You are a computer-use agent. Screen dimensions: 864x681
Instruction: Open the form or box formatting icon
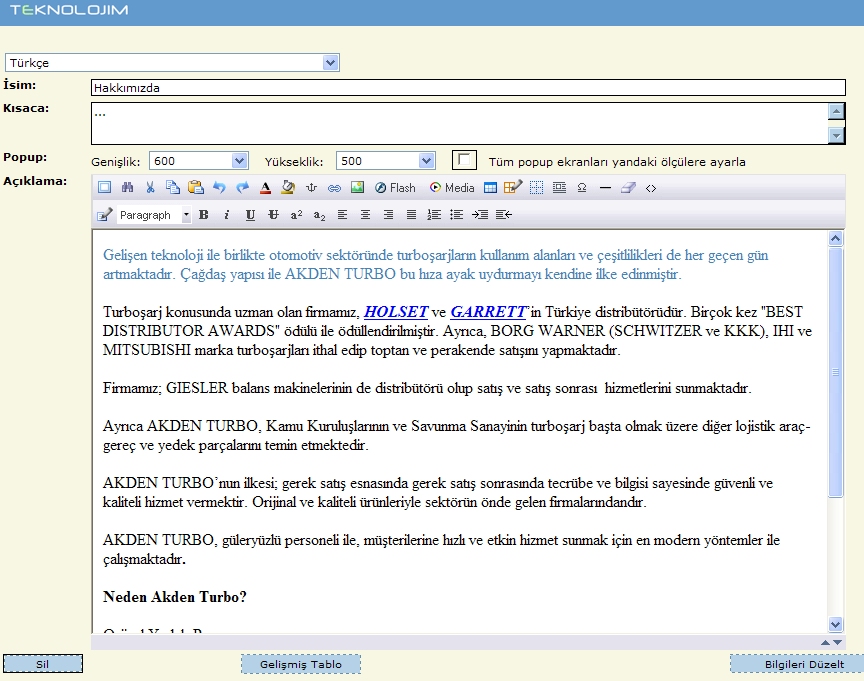559,188
